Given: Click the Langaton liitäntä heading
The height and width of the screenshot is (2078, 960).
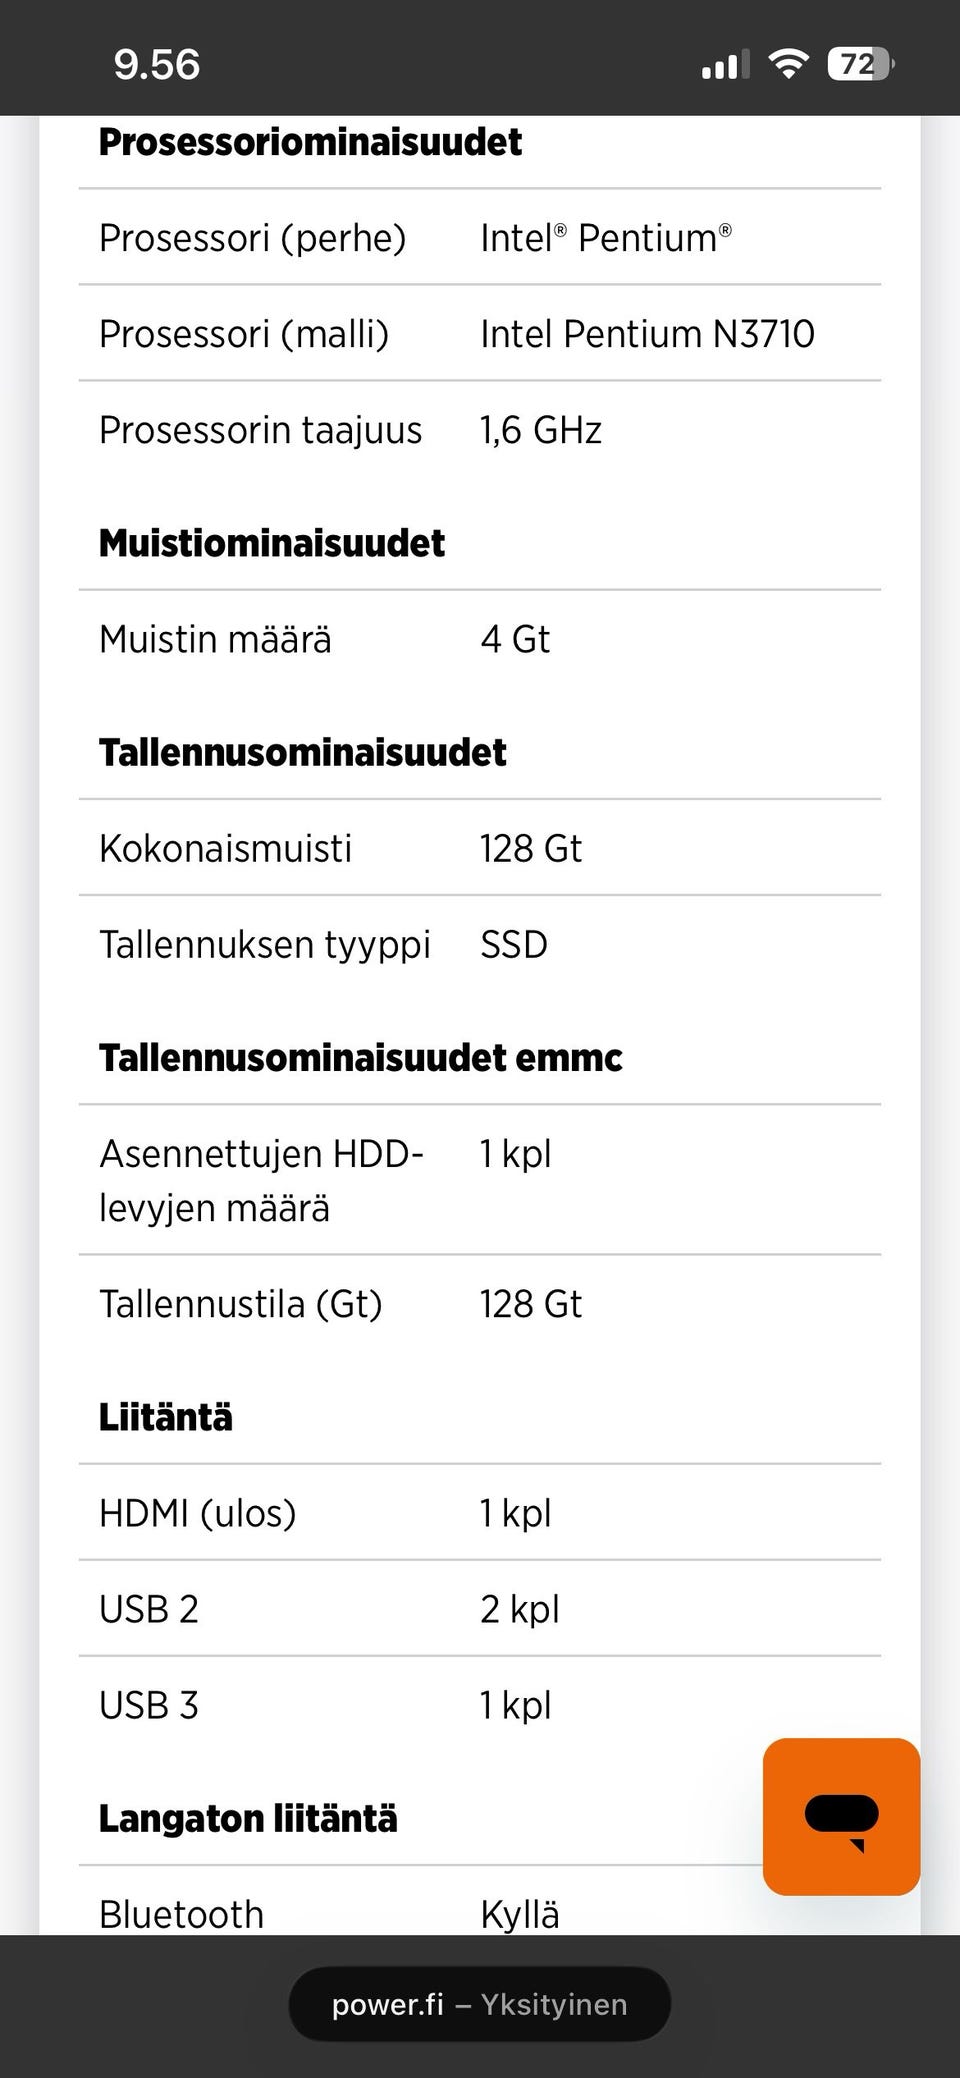Looking at the screenshot, I should (x=248, y=1818).
